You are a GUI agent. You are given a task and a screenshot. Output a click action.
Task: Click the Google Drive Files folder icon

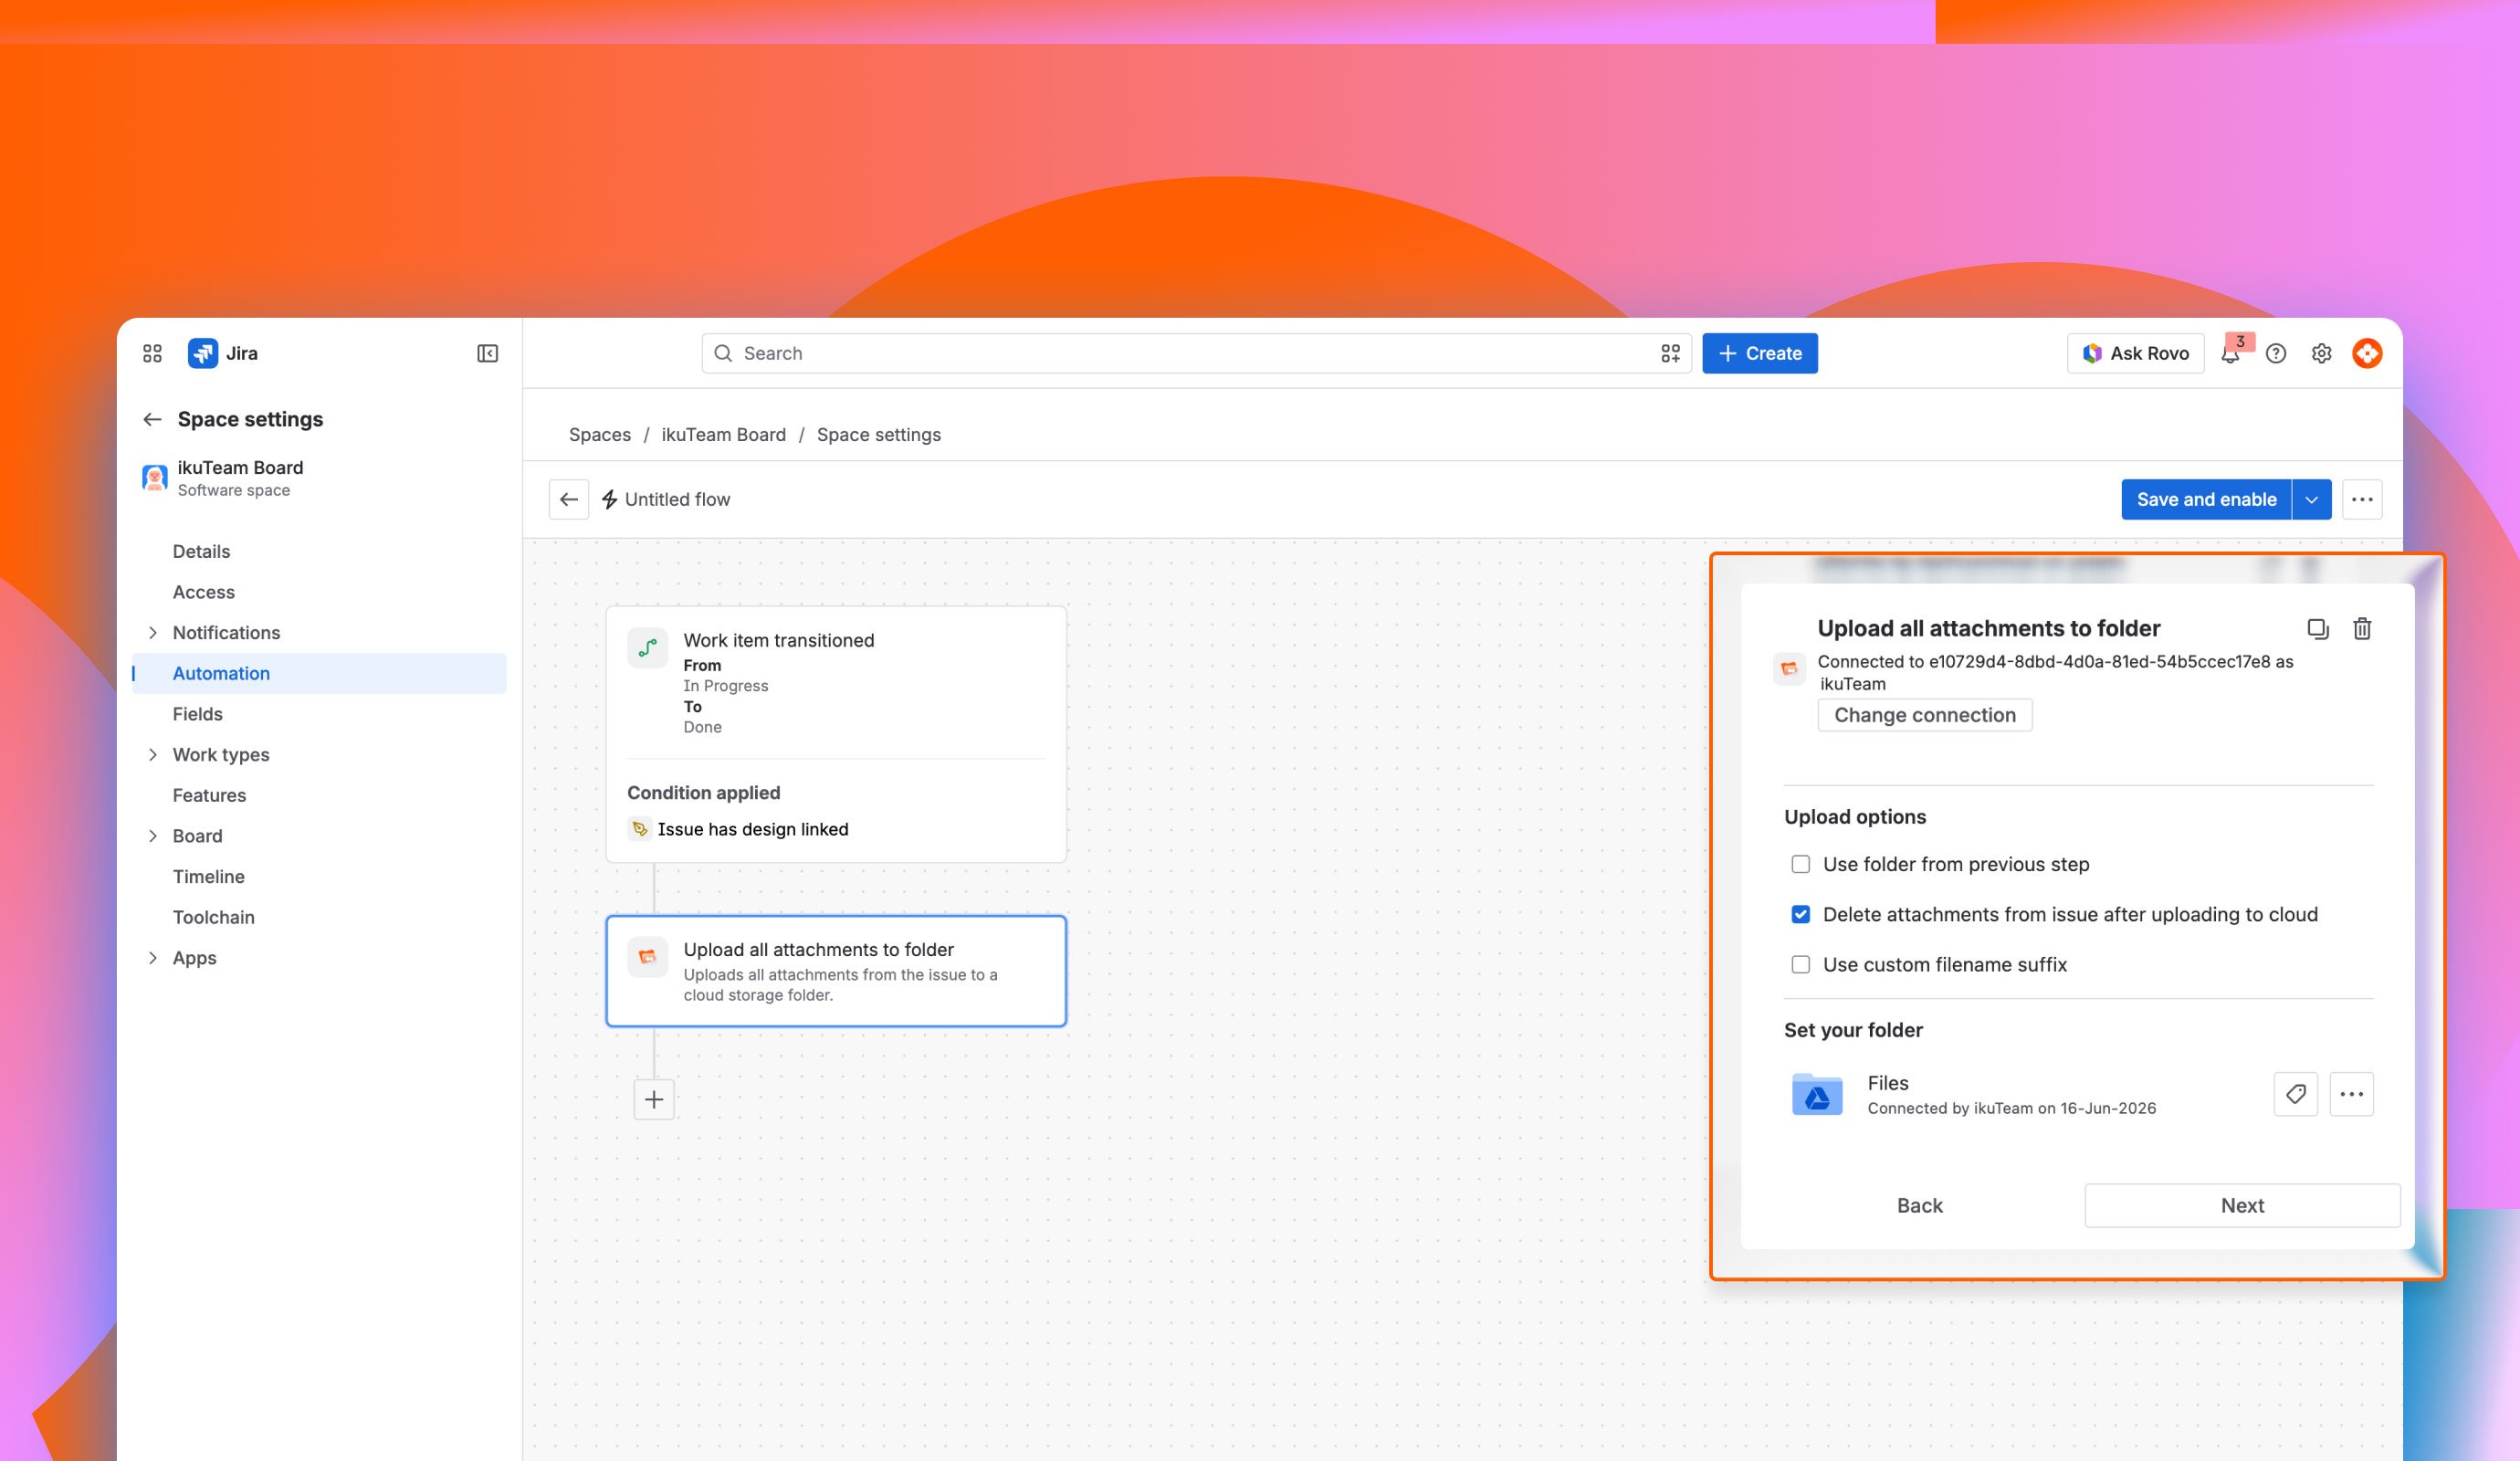[1817, 1094]
